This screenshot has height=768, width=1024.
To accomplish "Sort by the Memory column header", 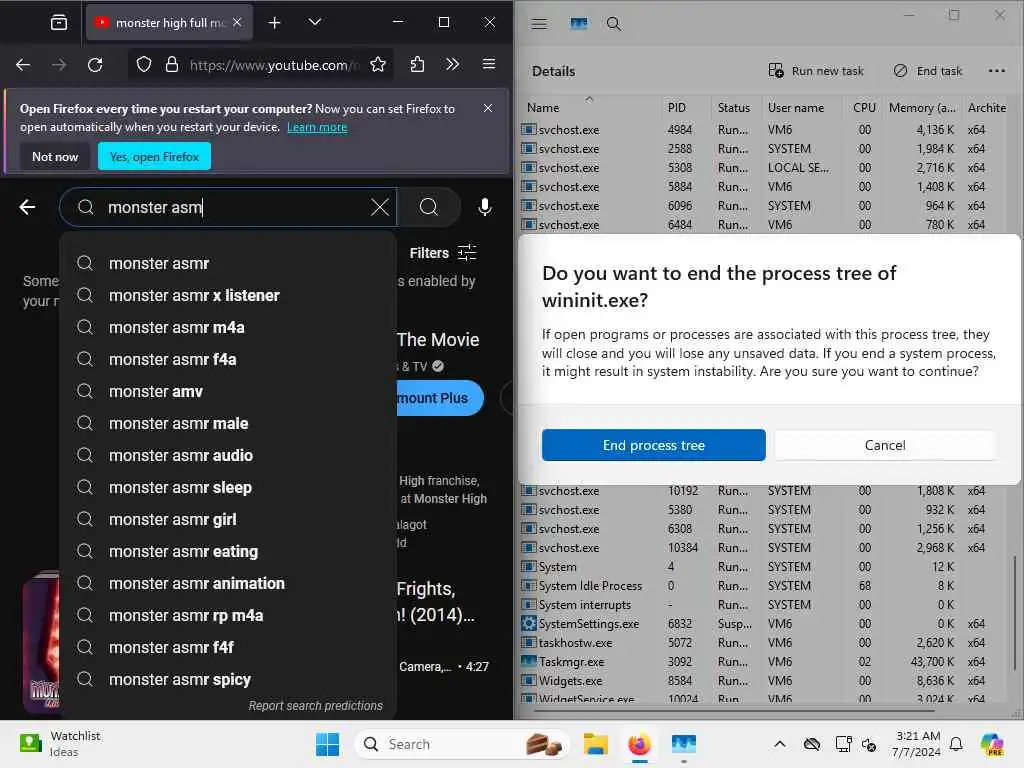I will (921, 108).
